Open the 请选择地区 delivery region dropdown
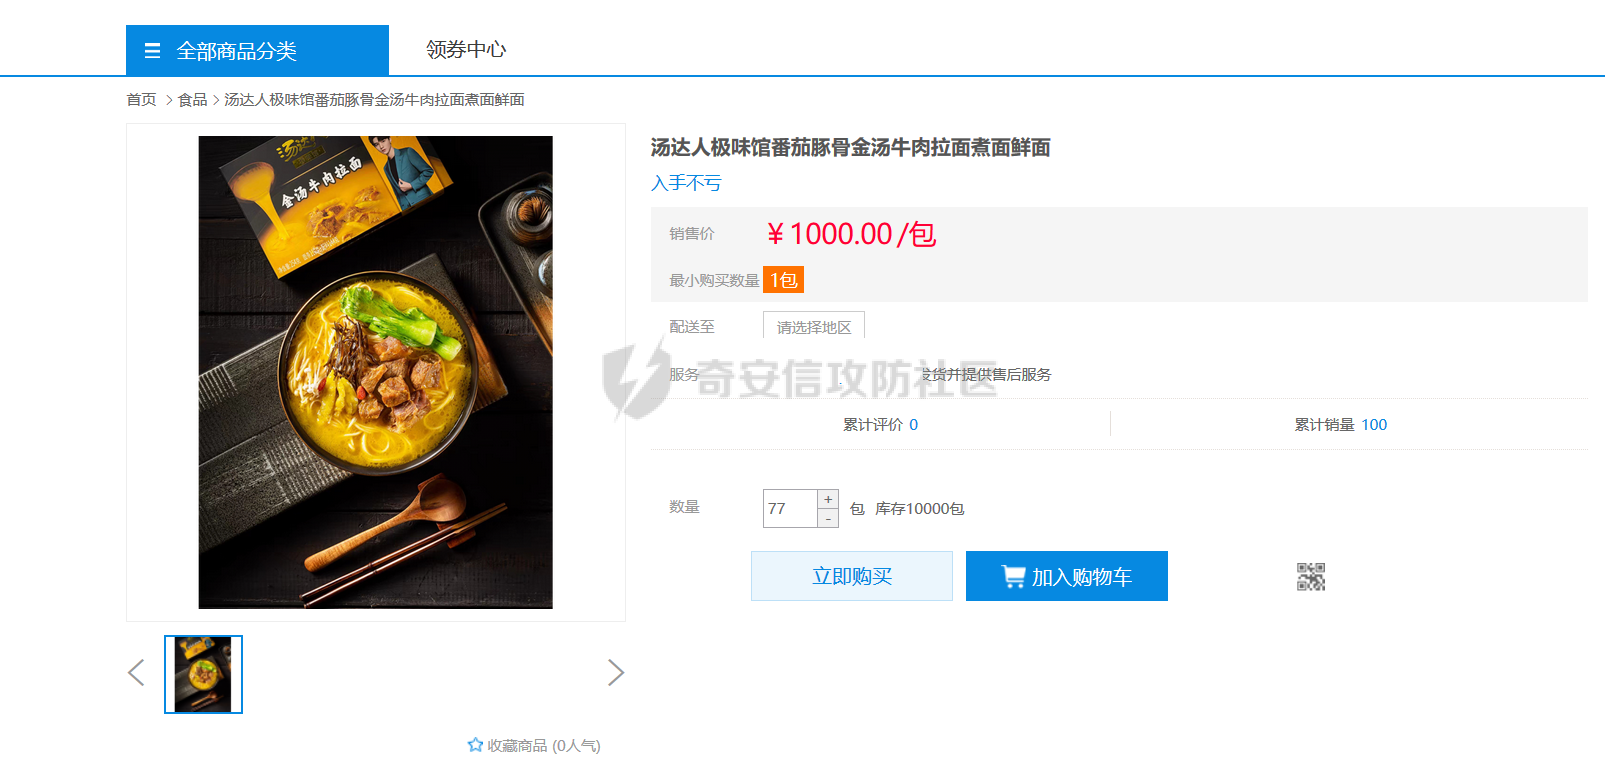The image size is (1605, 757). coord(814,327)
